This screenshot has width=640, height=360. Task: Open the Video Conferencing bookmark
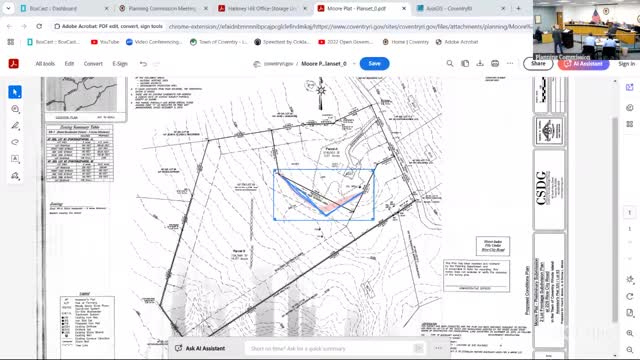[154, 42]
